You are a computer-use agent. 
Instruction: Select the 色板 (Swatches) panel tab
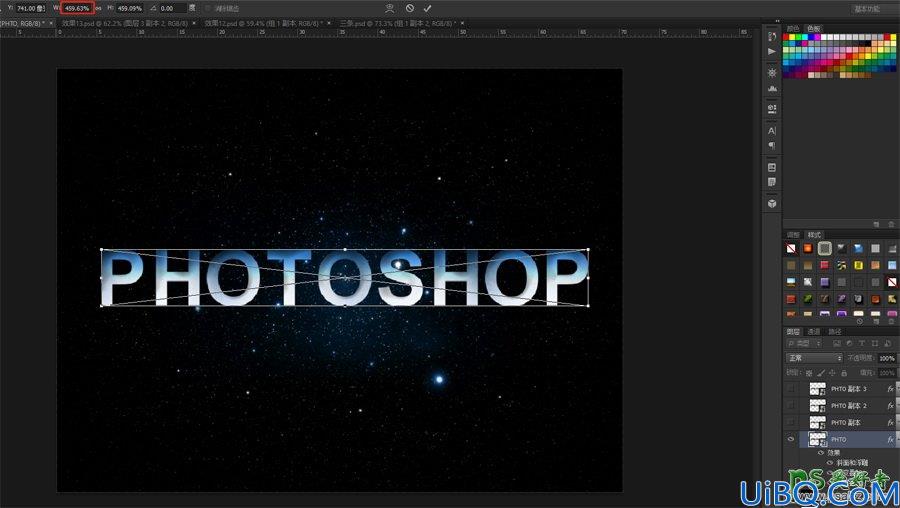[x=814, y=28]
